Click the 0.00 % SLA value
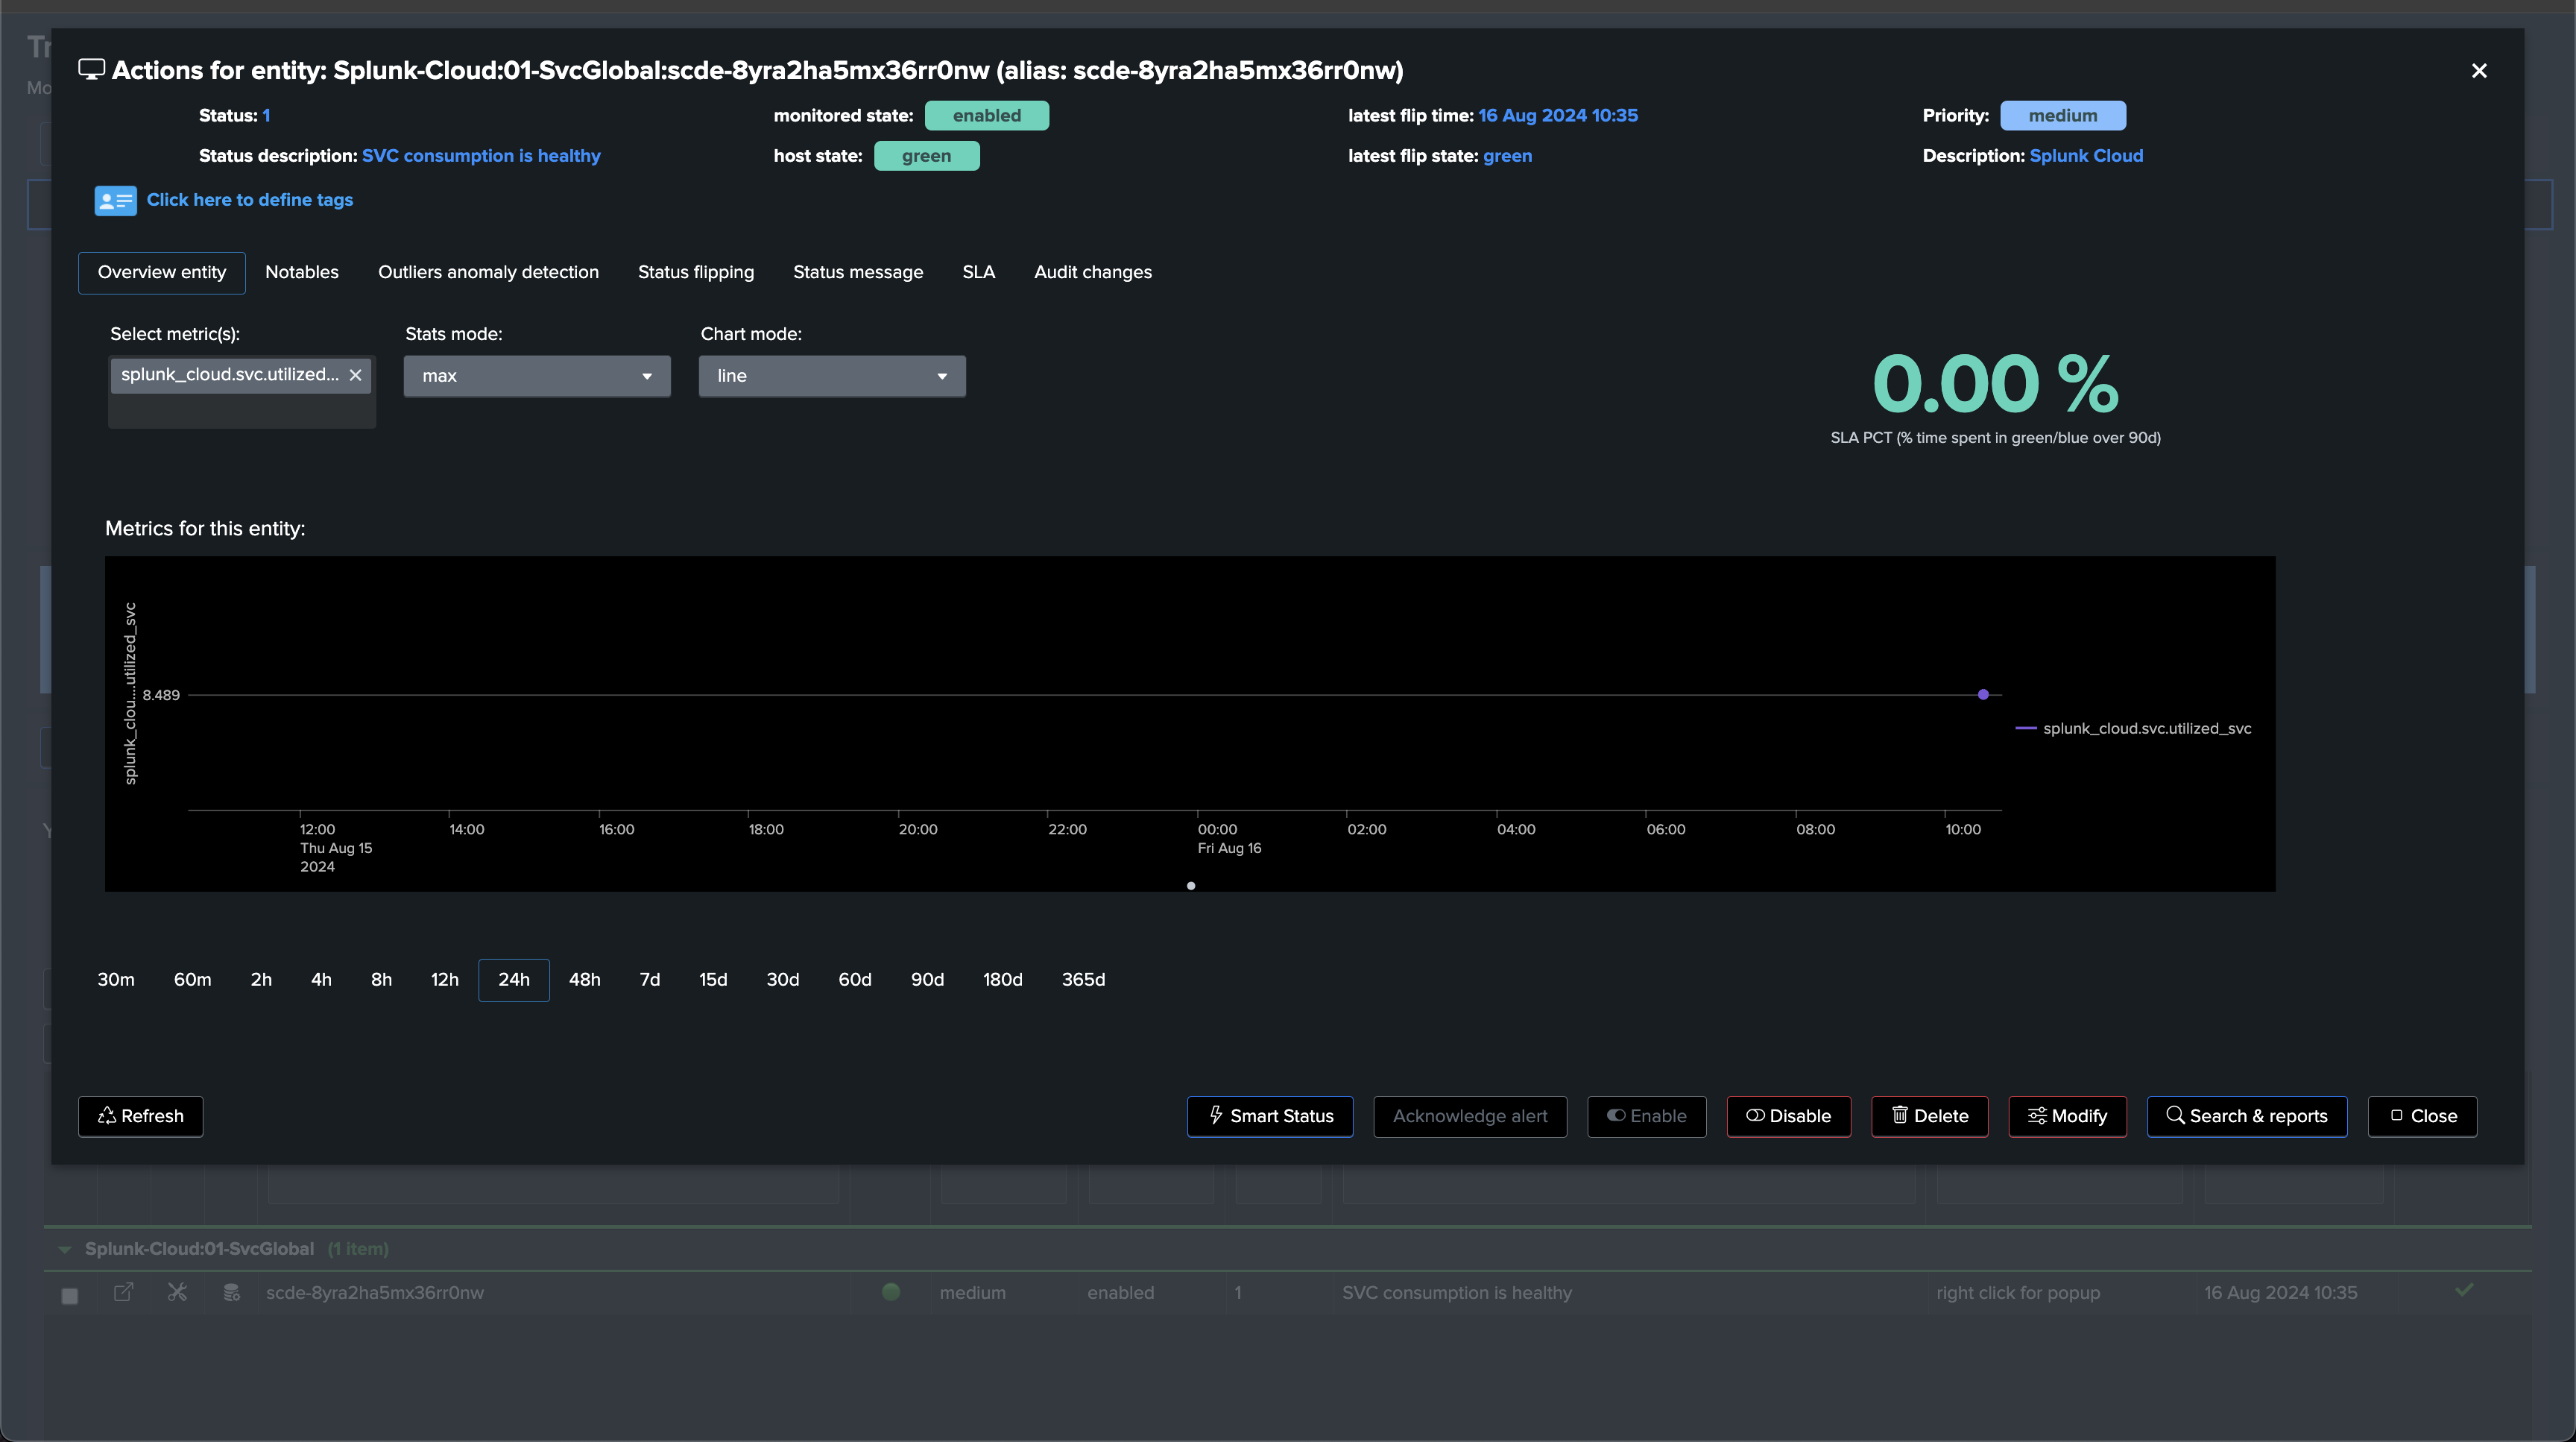Screen dimensions: 2576x1442 click(x=1995, y=383)
